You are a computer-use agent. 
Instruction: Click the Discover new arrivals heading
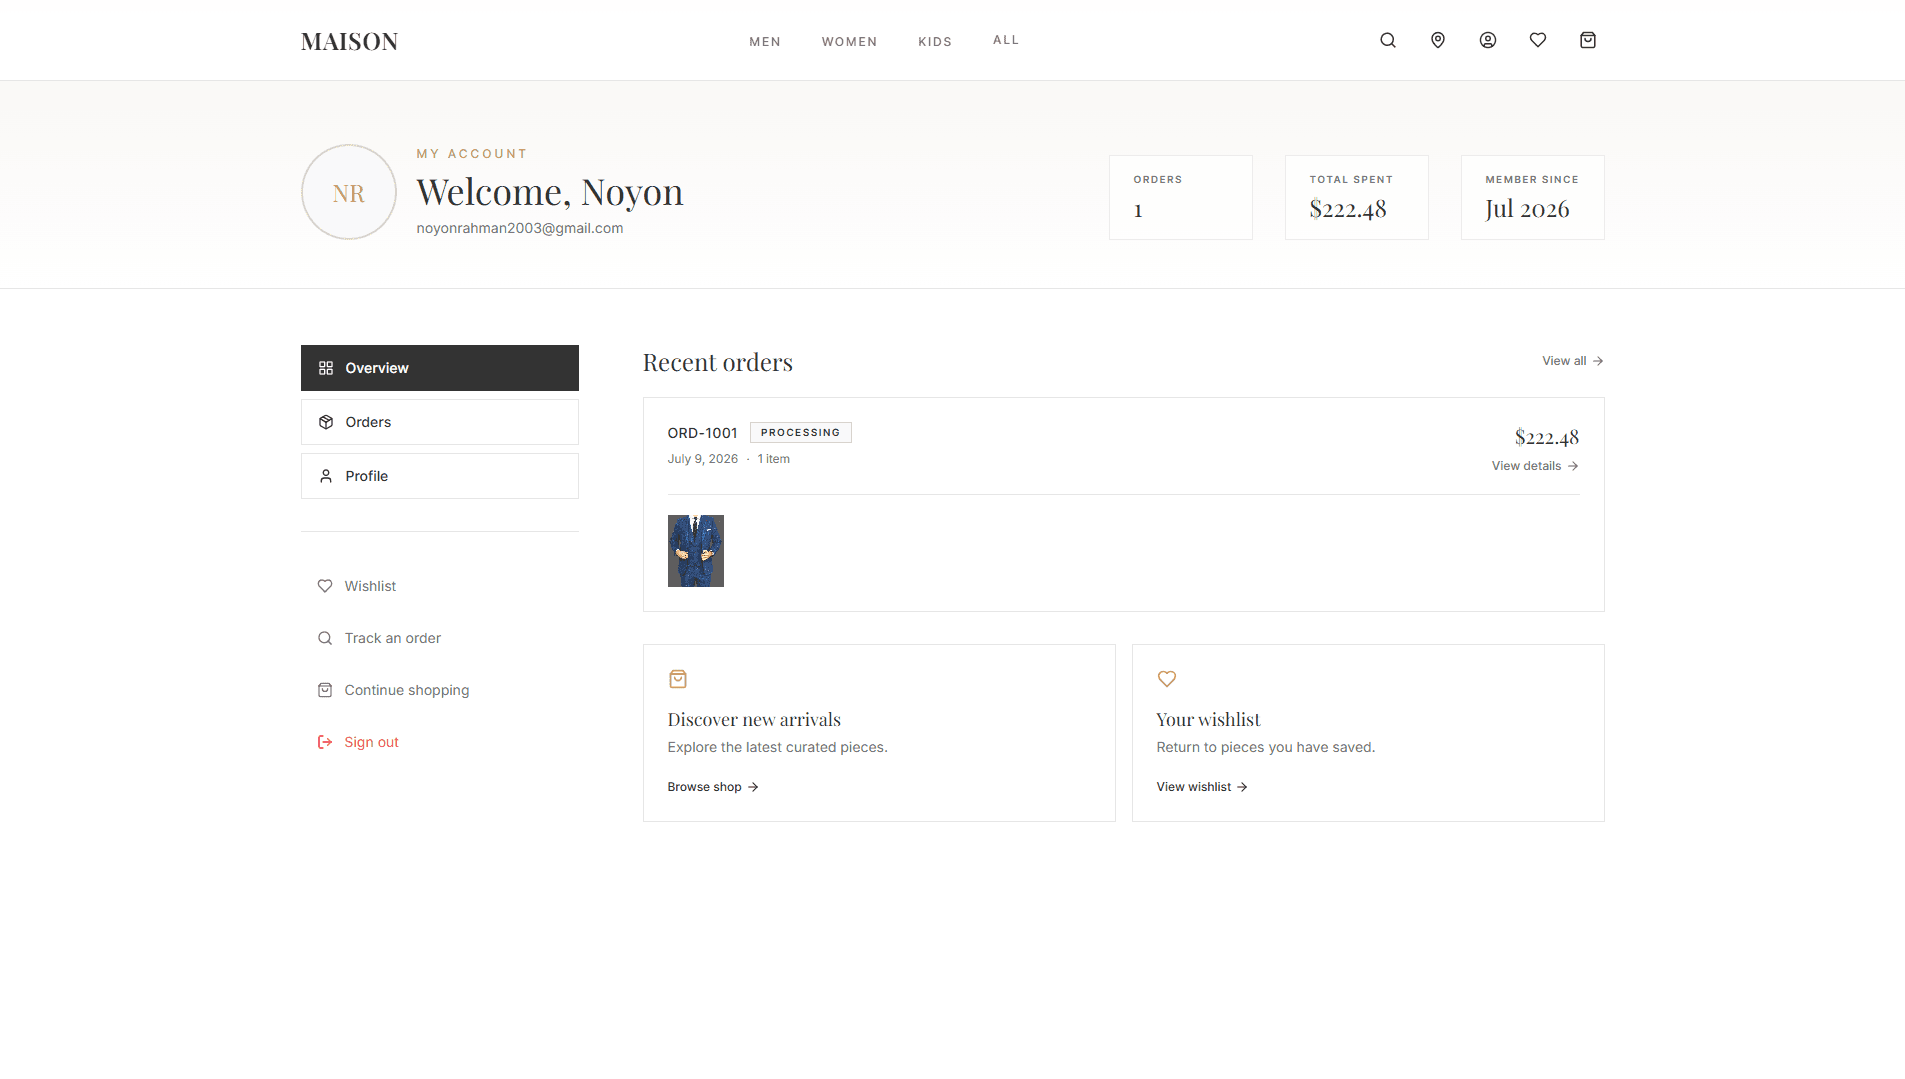pyautogui.click(x=754, y=719)
